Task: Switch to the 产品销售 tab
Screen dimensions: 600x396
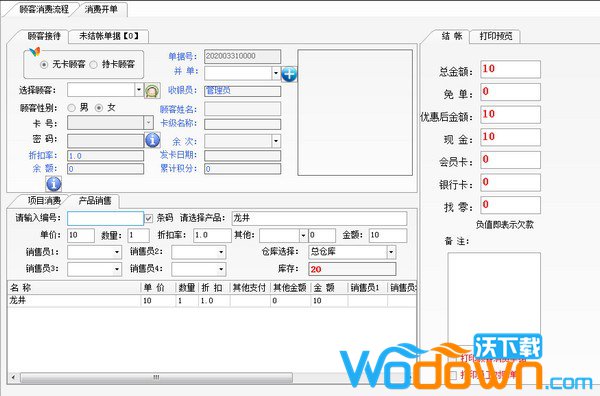Action: (x=95, y=200)
